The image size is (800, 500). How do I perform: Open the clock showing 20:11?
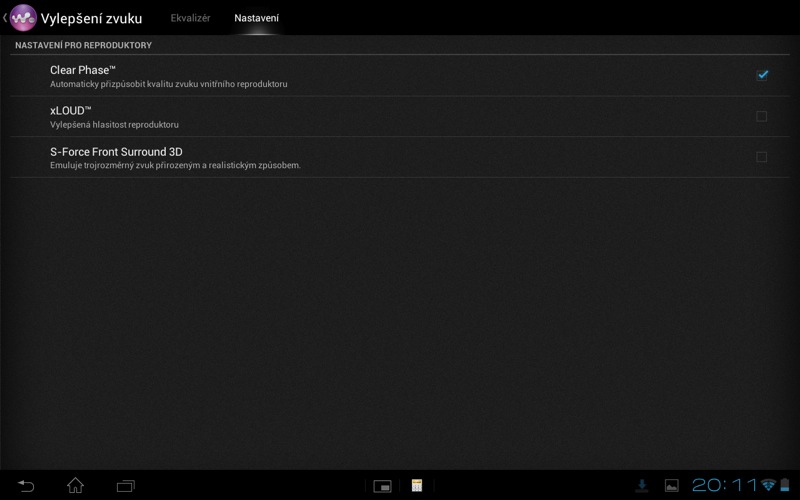tap(724, 485)
